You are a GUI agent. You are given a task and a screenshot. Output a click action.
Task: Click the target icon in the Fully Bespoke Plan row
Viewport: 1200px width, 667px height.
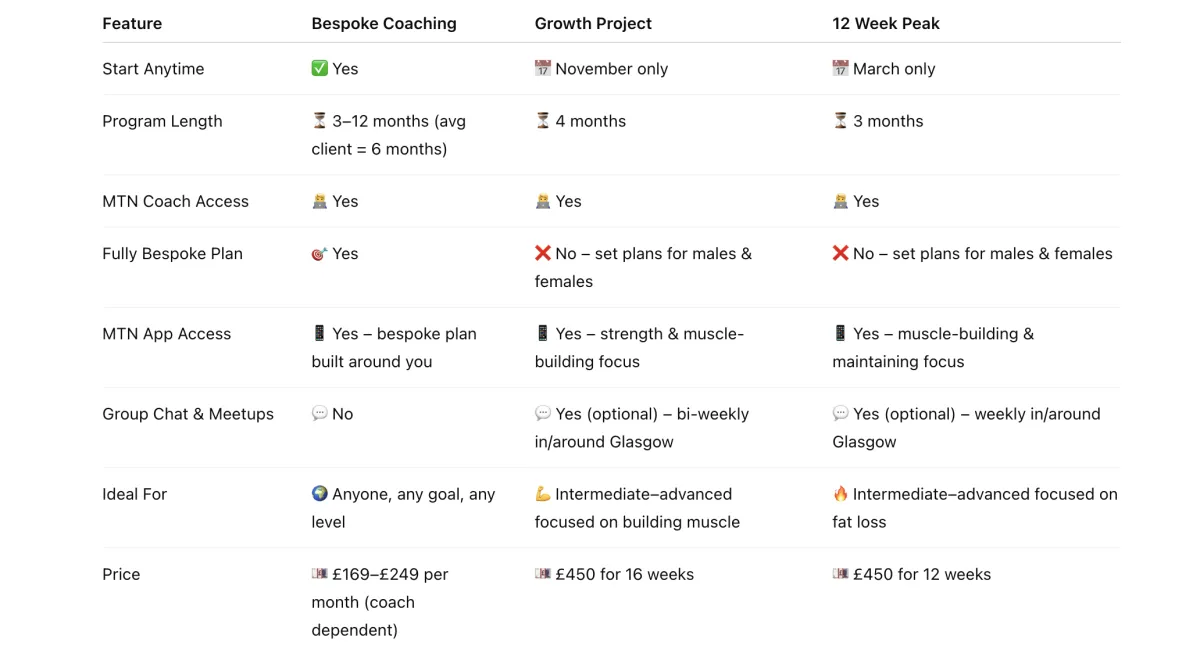[x=320, y=254]
